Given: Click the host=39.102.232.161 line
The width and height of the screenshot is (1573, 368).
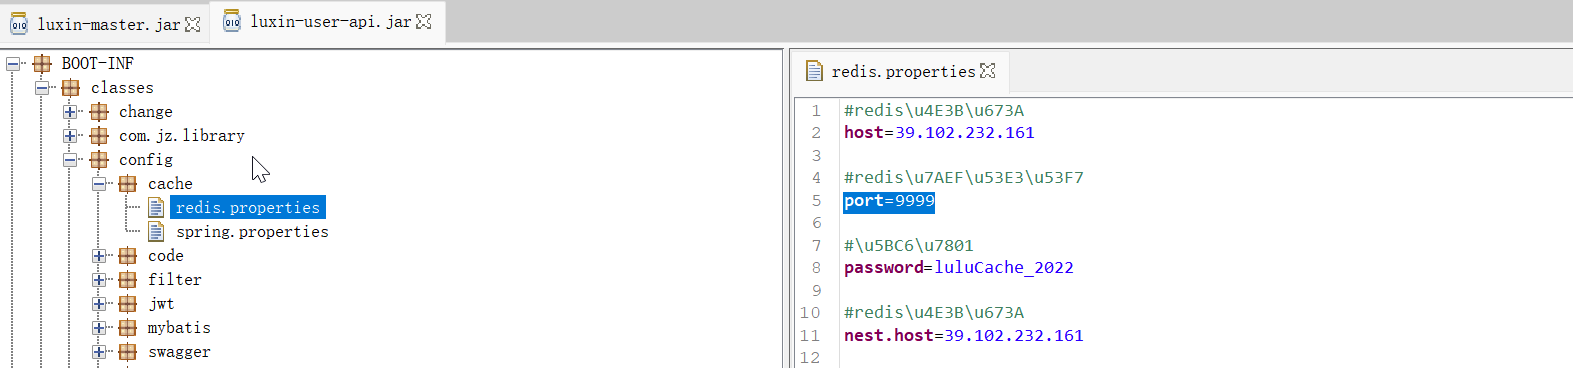Looking at the screenshot, I should click(939, 133).
